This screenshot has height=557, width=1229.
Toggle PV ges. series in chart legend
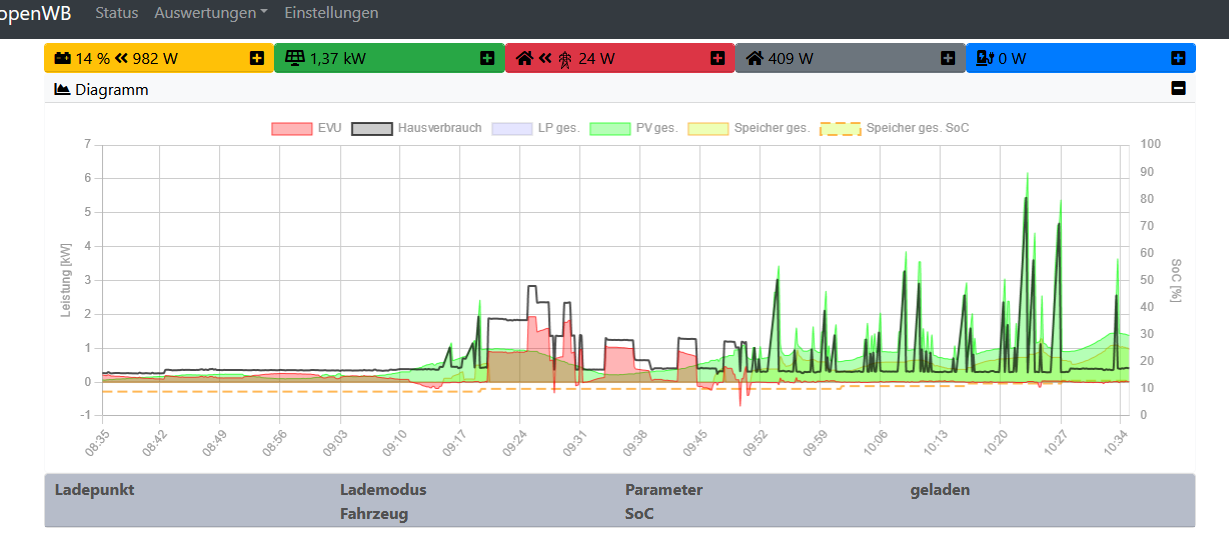click(634, 128)
